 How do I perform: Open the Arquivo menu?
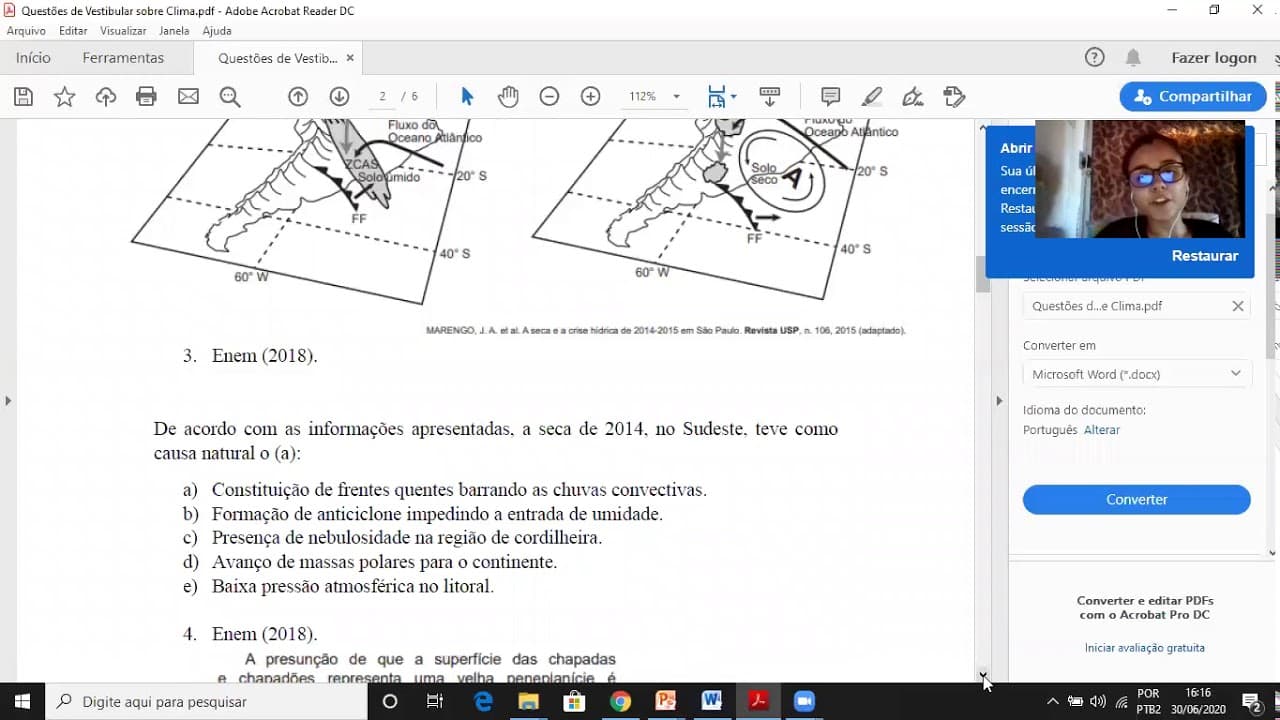click(x=26, y=31)
